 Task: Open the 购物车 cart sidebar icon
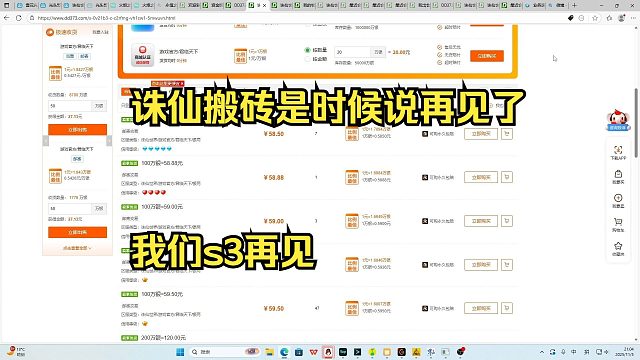click(618, 225)
